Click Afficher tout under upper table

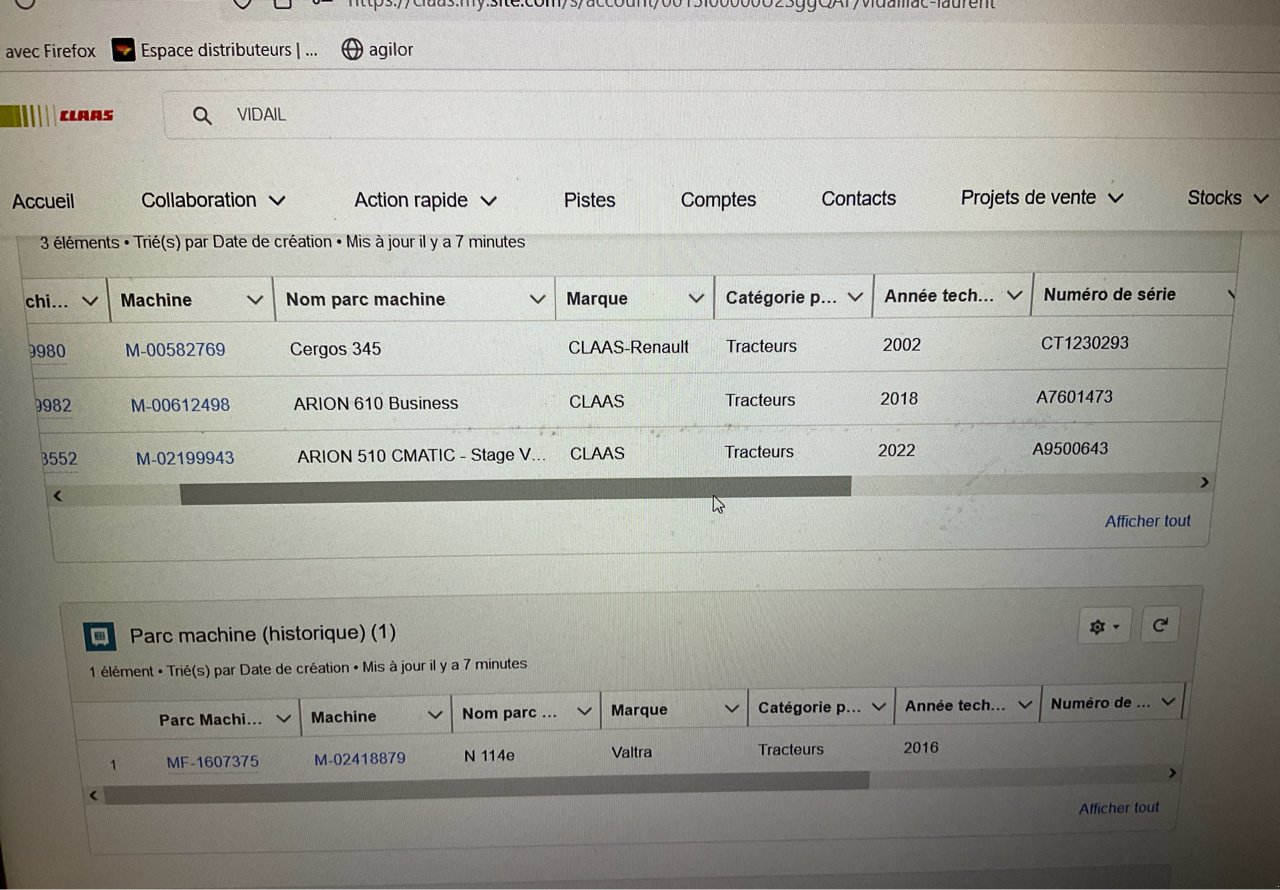pos(1148,521)
